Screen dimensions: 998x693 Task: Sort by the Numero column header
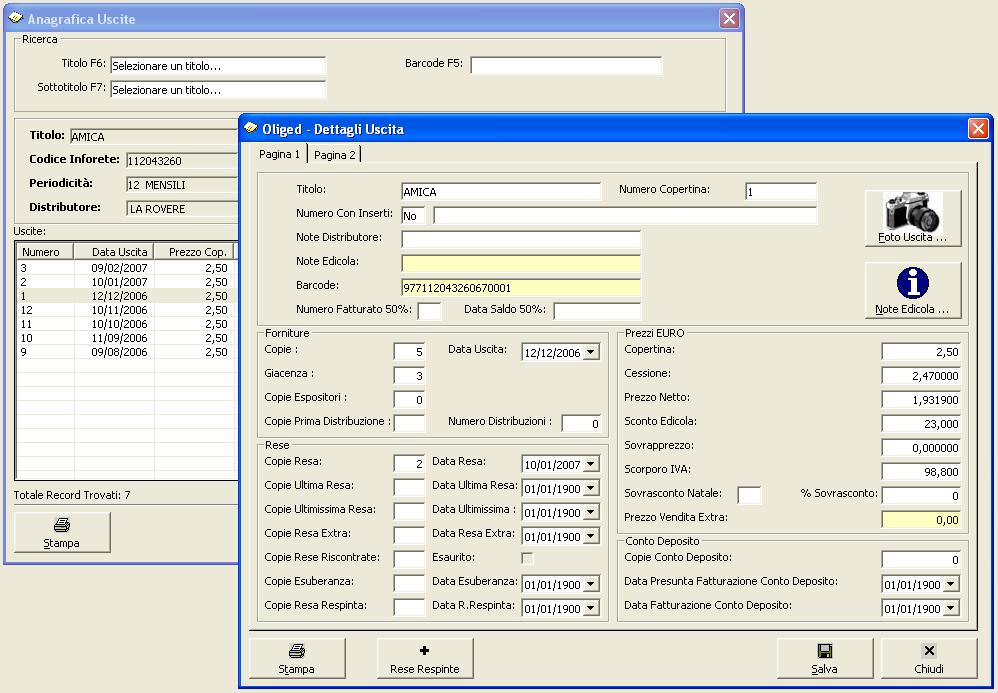tap(45, 252)
